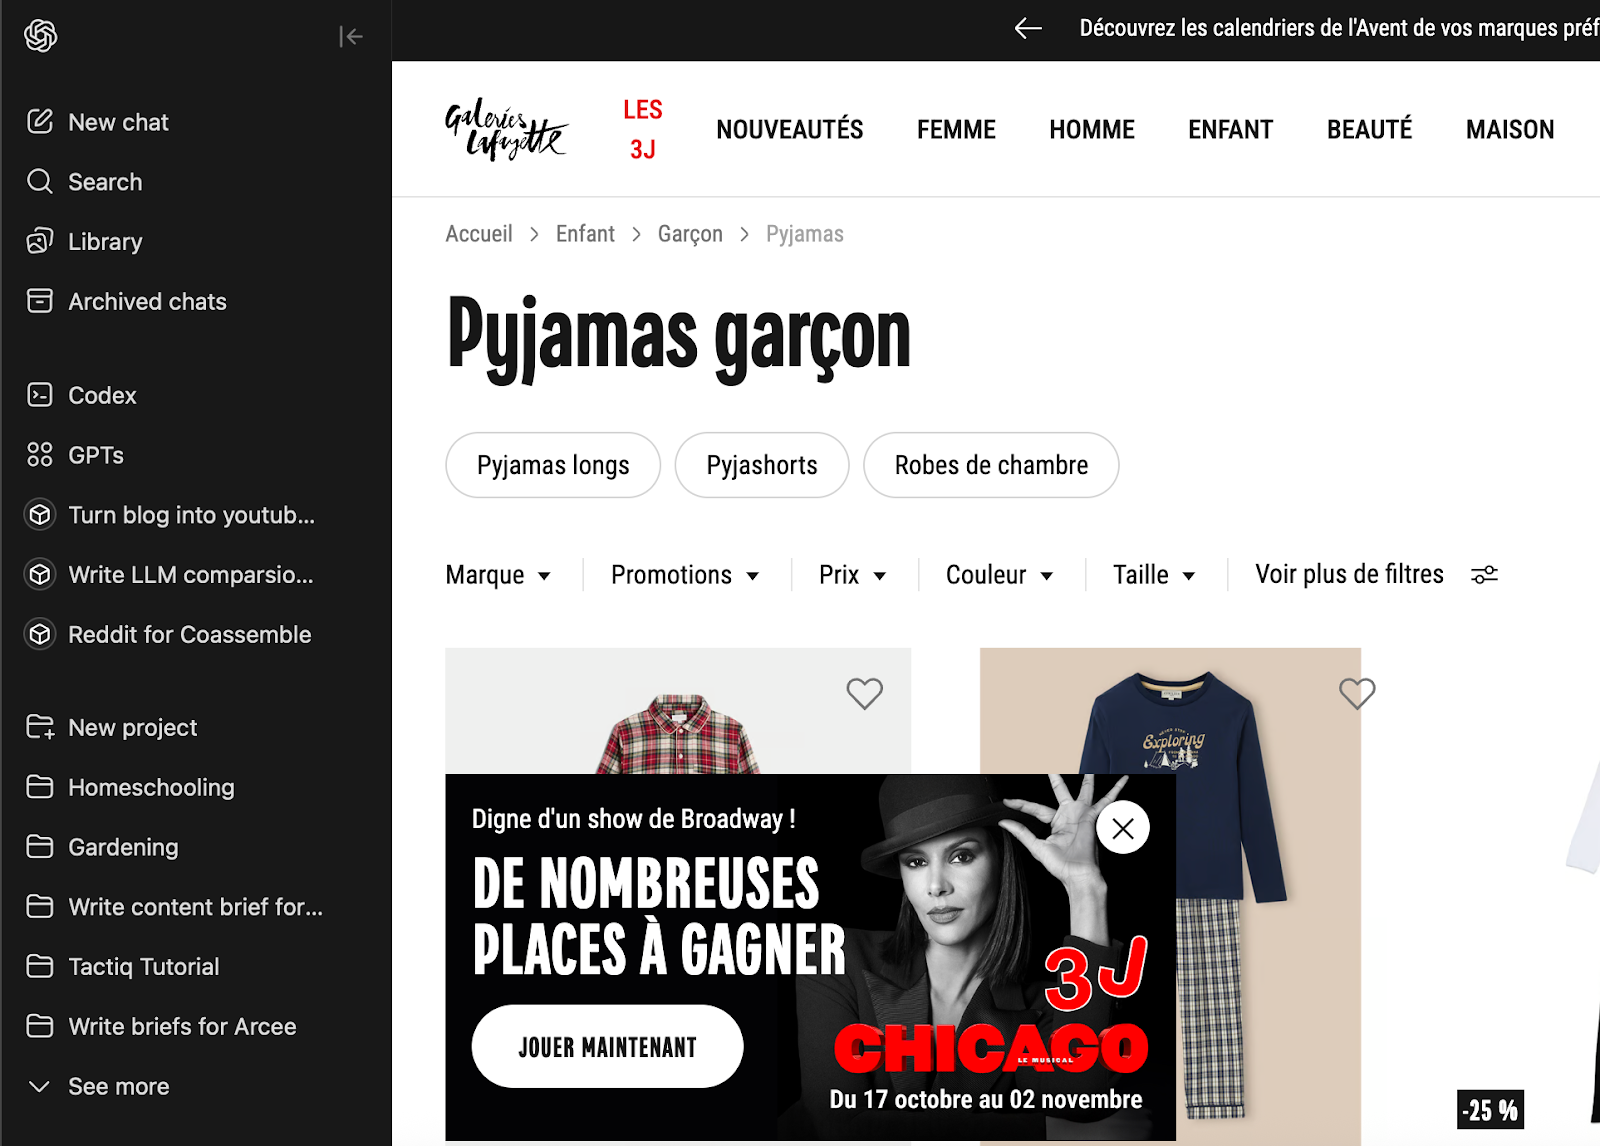The height and width of the screenshot is (1146, 1600).
Task: Favorite the plaid shirt pyjama with the heart
Action: click(x=865, y=693)
